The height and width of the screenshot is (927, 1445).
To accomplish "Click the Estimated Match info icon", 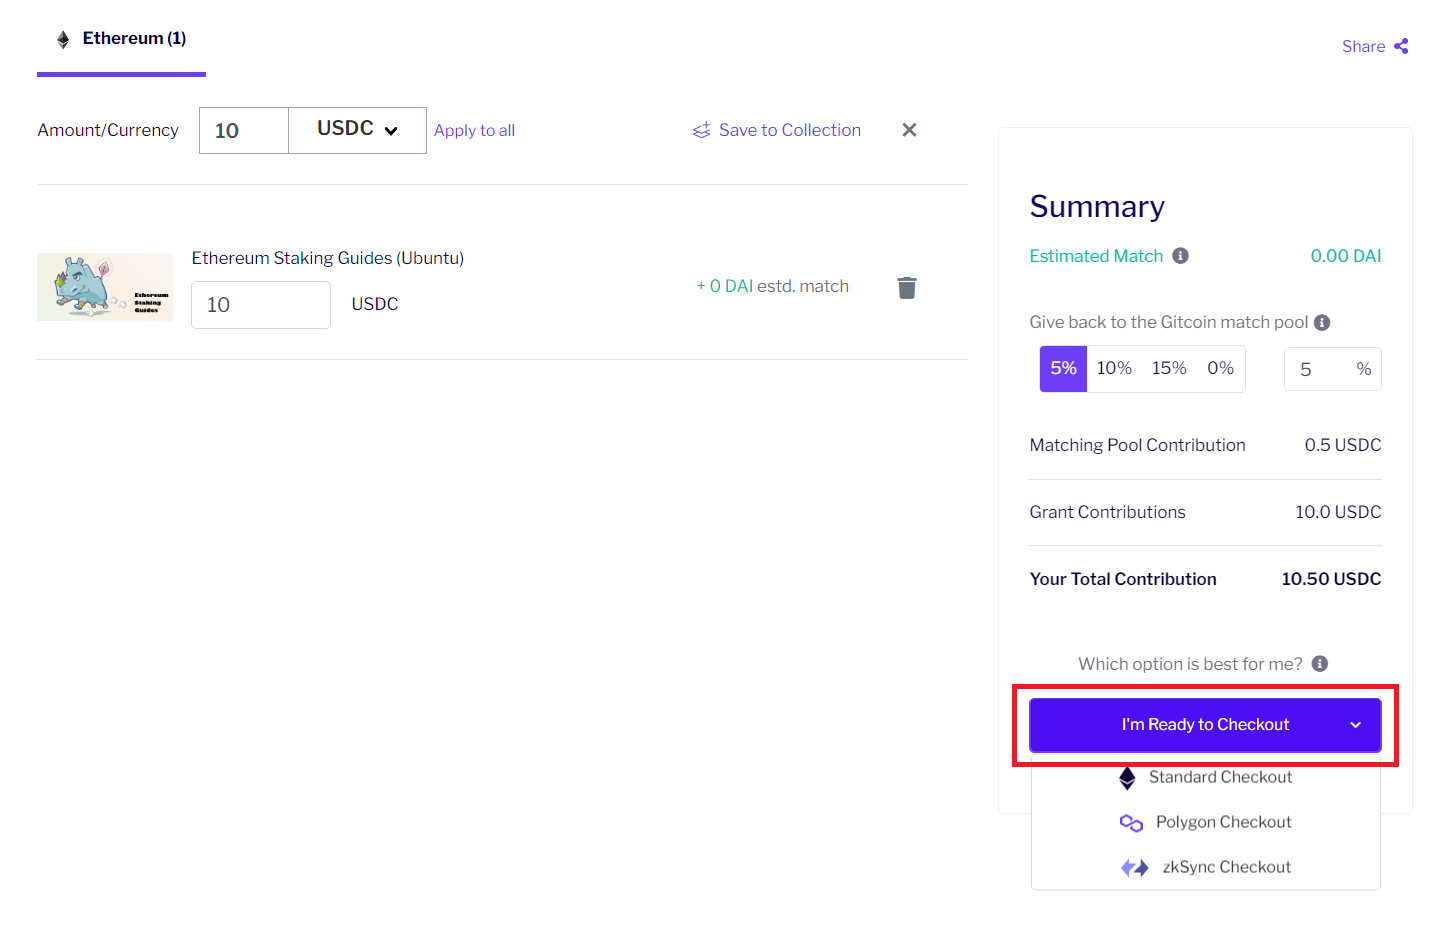I will 1180,256.
